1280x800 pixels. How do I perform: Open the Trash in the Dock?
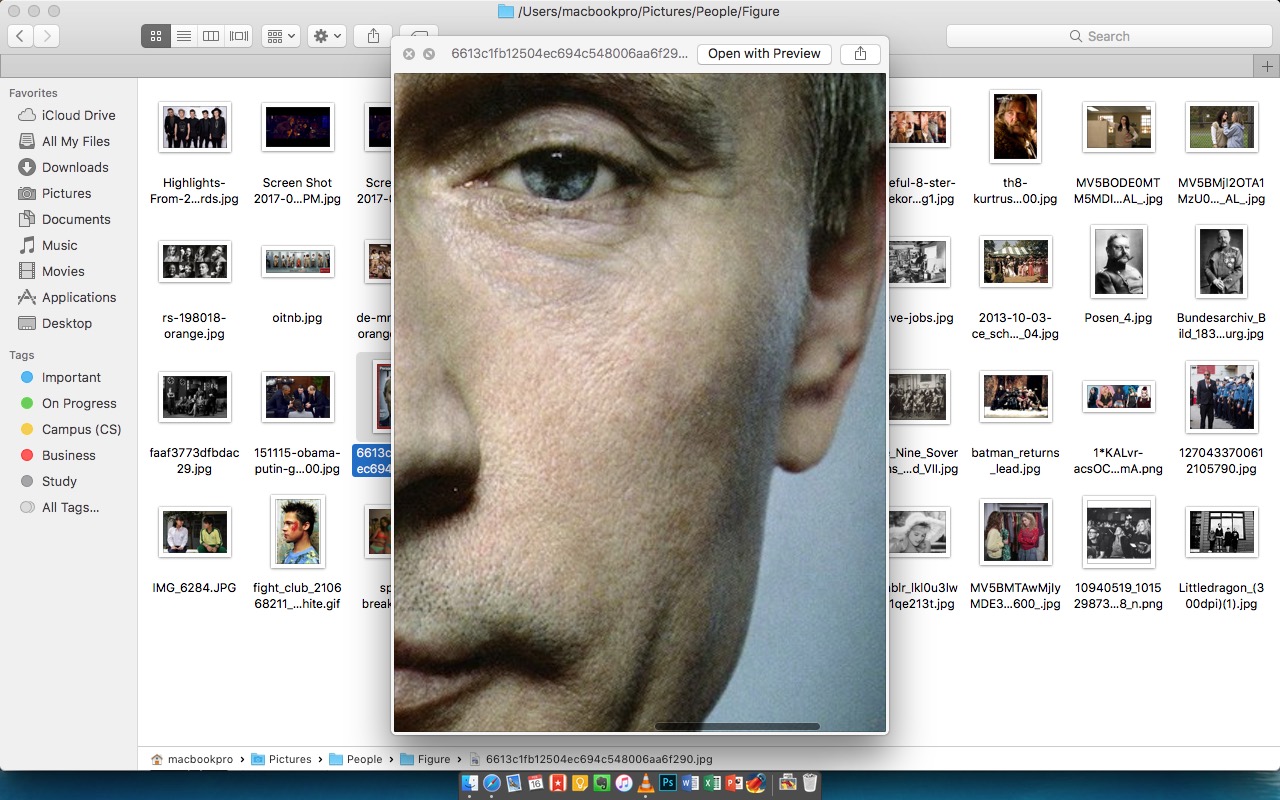point(810,784)
